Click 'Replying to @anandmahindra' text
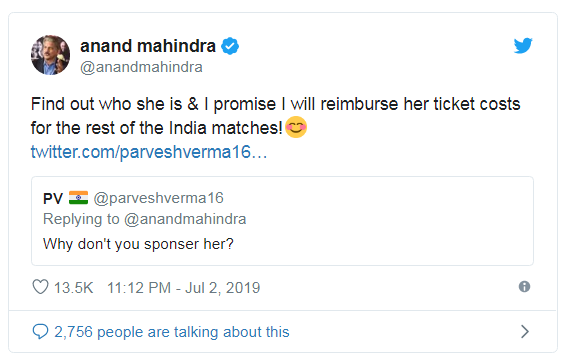Image resolution: width=565 pixels, height=364 pixels. point(144,219)
